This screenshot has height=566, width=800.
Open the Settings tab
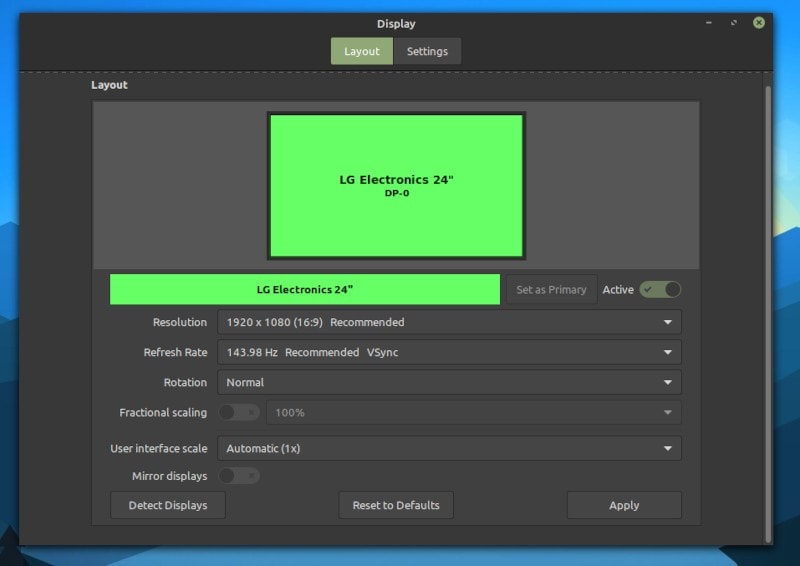(427, 51)
